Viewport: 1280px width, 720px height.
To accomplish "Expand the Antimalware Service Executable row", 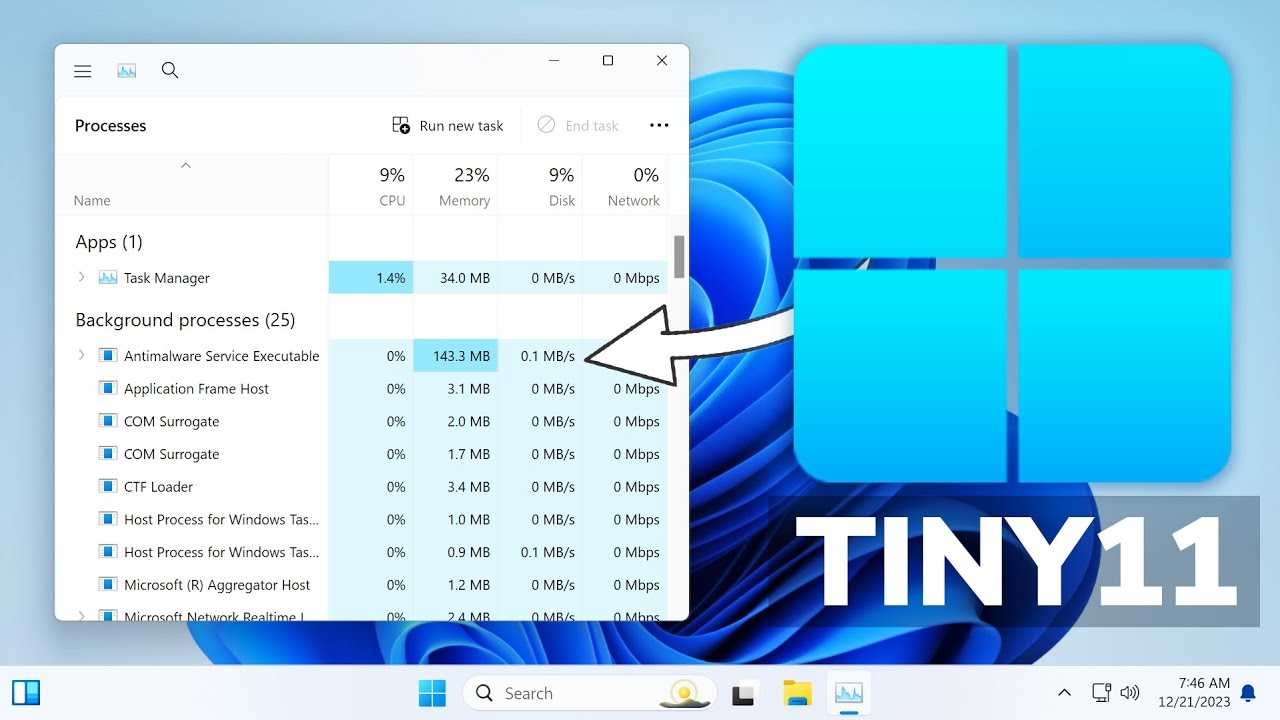I will (81, 355).
